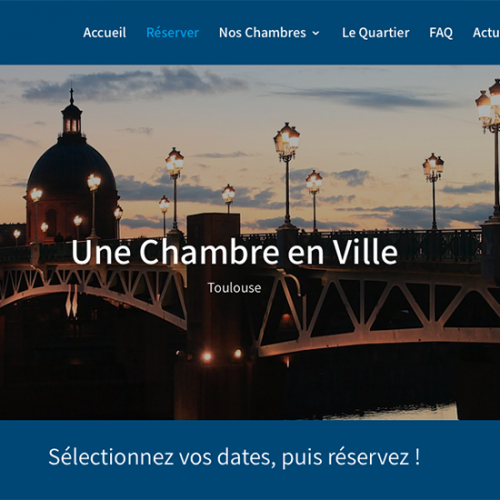Expand the chevron beside Nos Chambres

click(316, 33)
